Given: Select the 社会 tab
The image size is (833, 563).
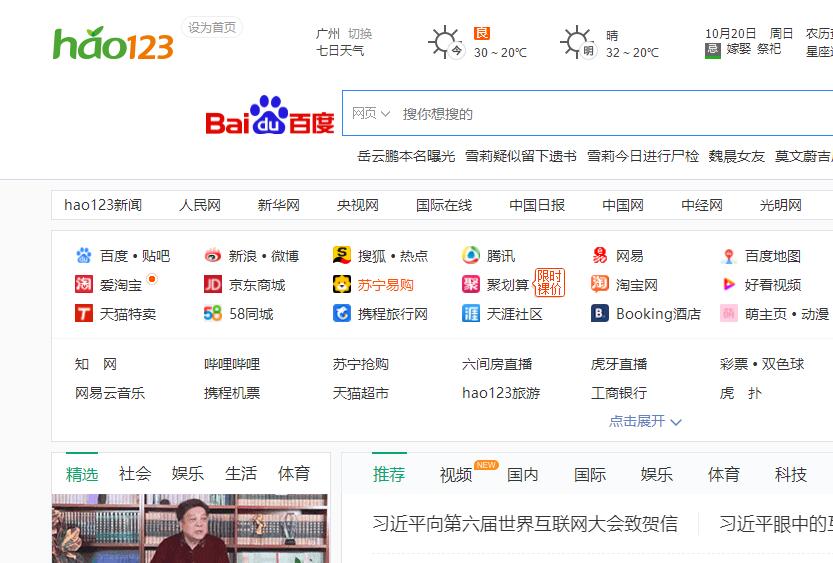Looking at the screenshot, I should pyautogui.click(x=135, y=473).
